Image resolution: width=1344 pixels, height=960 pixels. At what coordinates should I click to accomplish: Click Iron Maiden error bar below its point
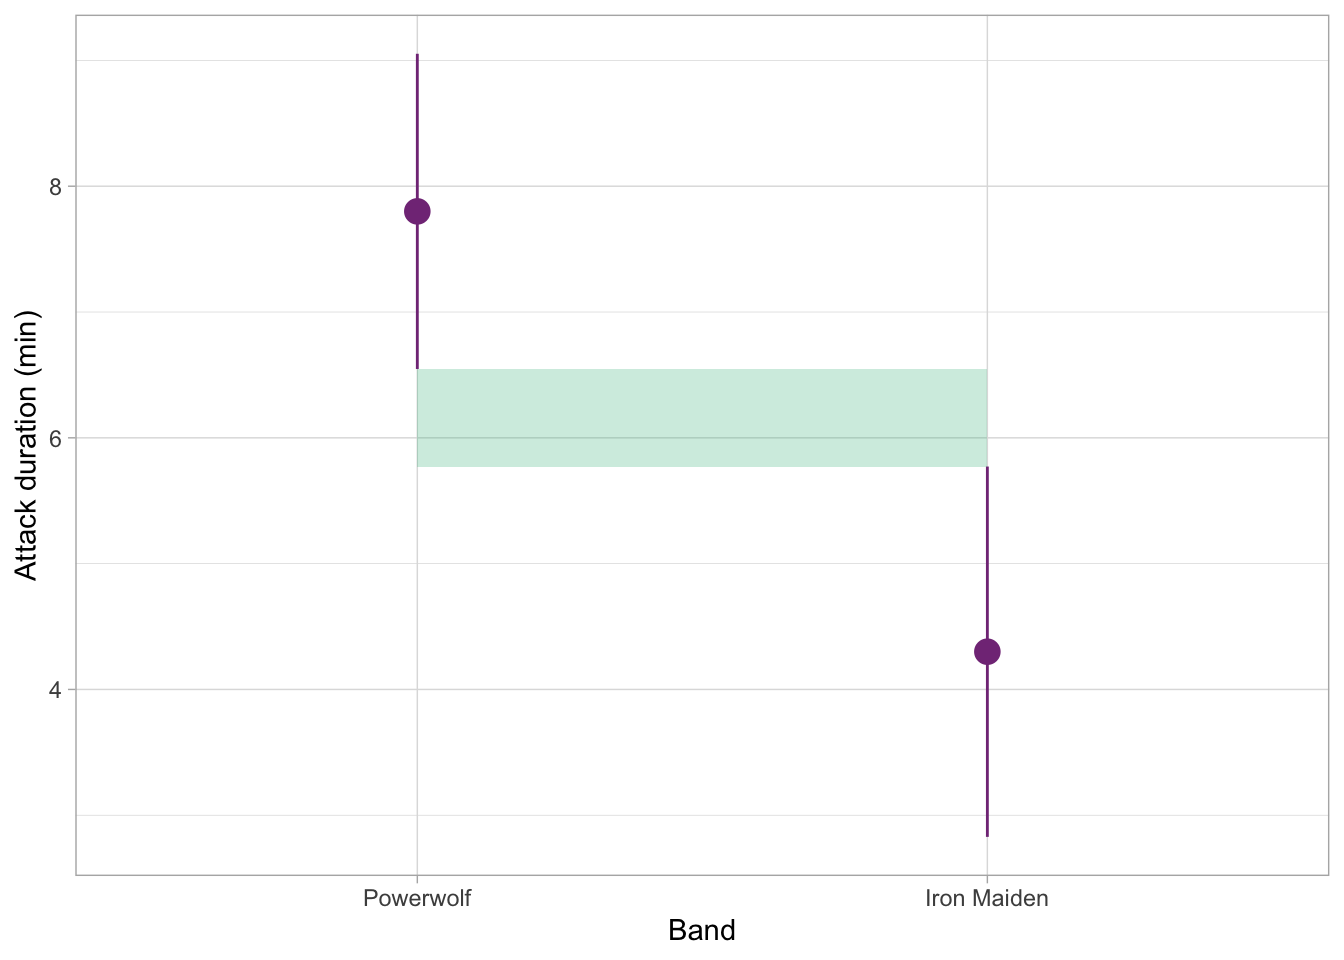click(x=987, y=750)
